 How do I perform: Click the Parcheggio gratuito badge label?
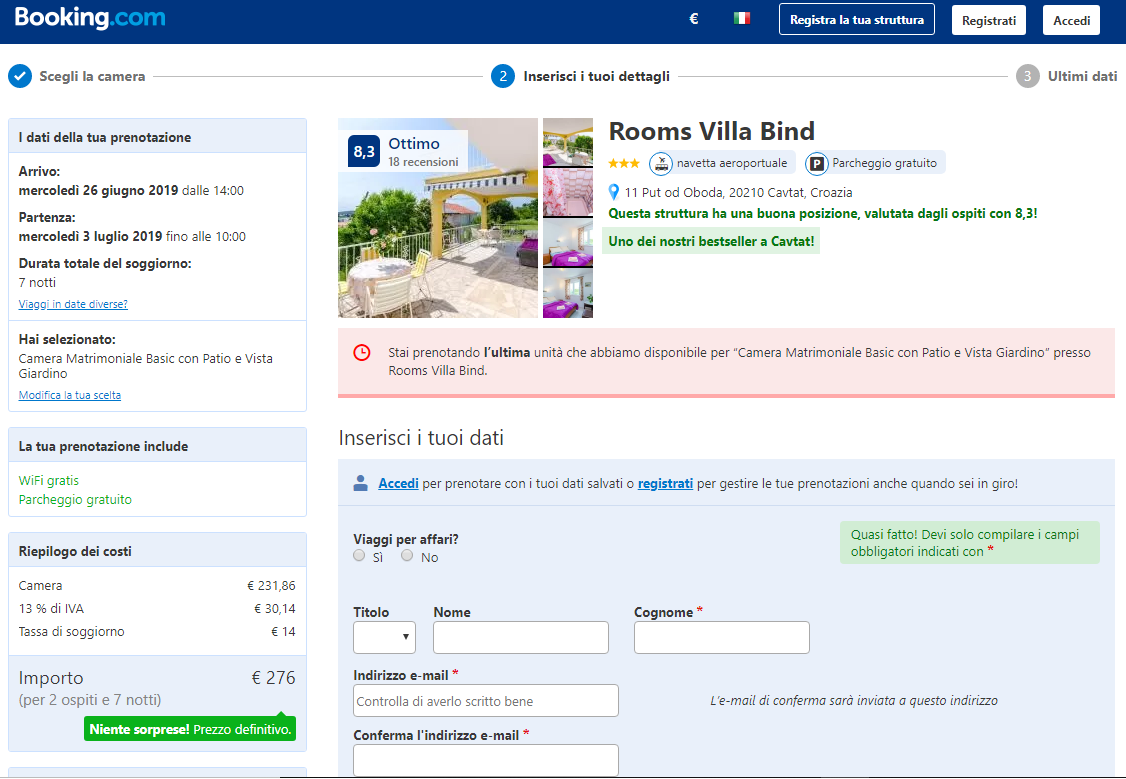(885, 164)
